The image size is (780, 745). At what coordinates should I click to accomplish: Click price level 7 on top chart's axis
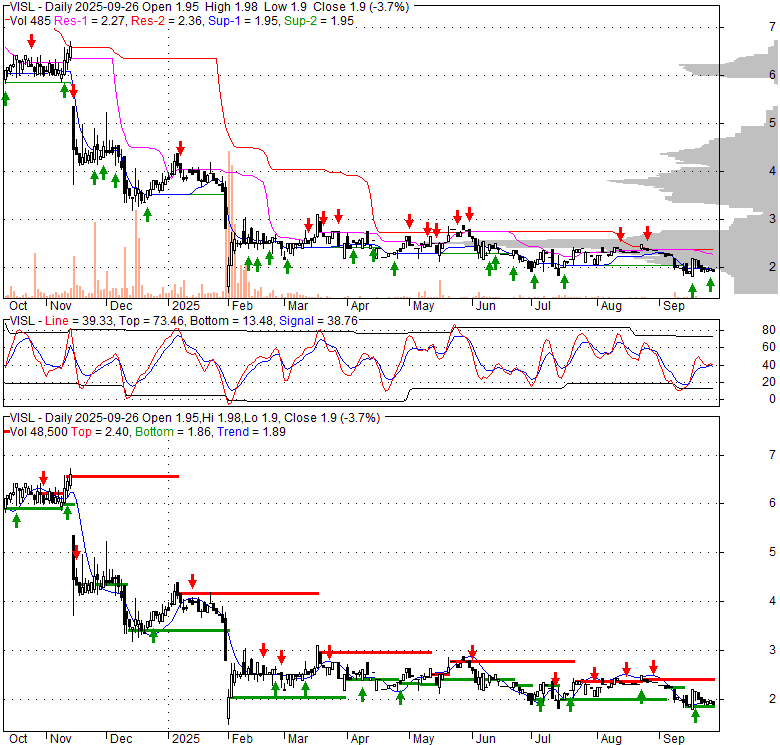772,26
